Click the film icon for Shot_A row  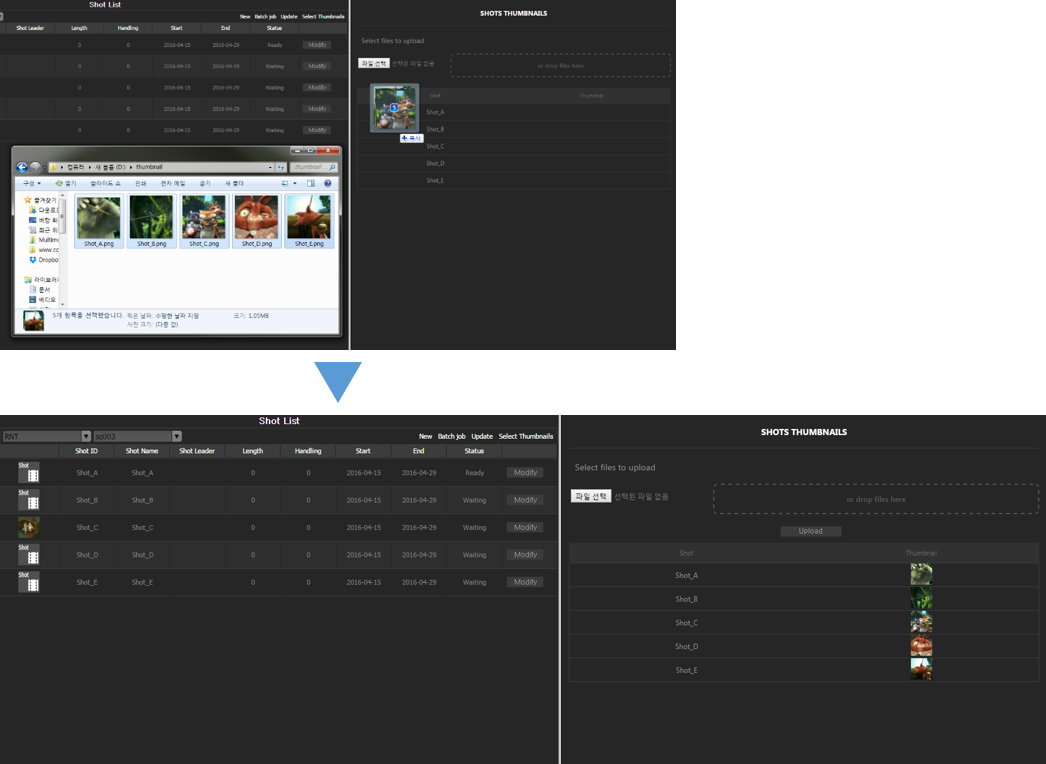[x=29, y=473]
